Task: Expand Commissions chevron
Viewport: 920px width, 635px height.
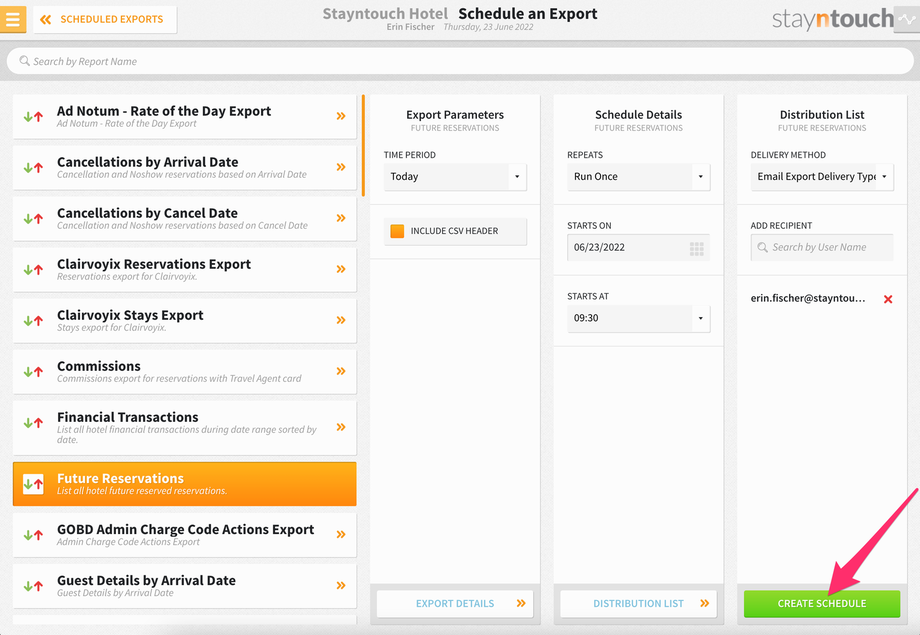Action: pos(341,371)
